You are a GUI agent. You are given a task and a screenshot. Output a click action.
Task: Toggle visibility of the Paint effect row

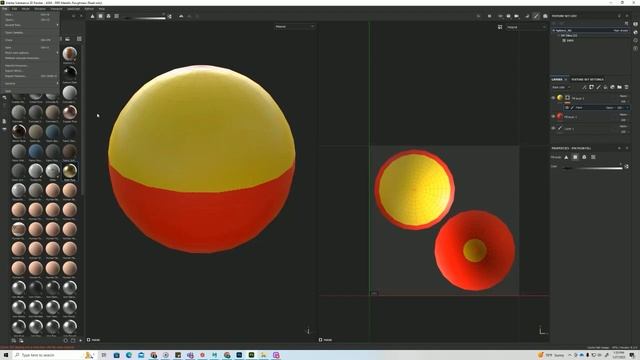[567, 108]
